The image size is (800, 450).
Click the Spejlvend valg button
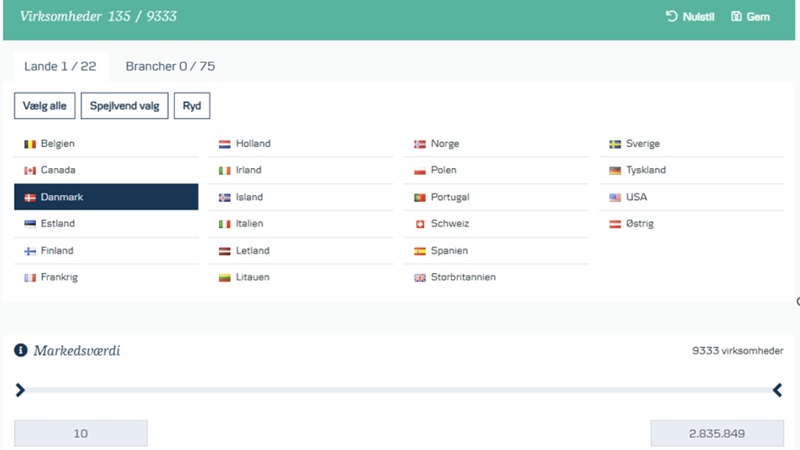pos(125,106)
